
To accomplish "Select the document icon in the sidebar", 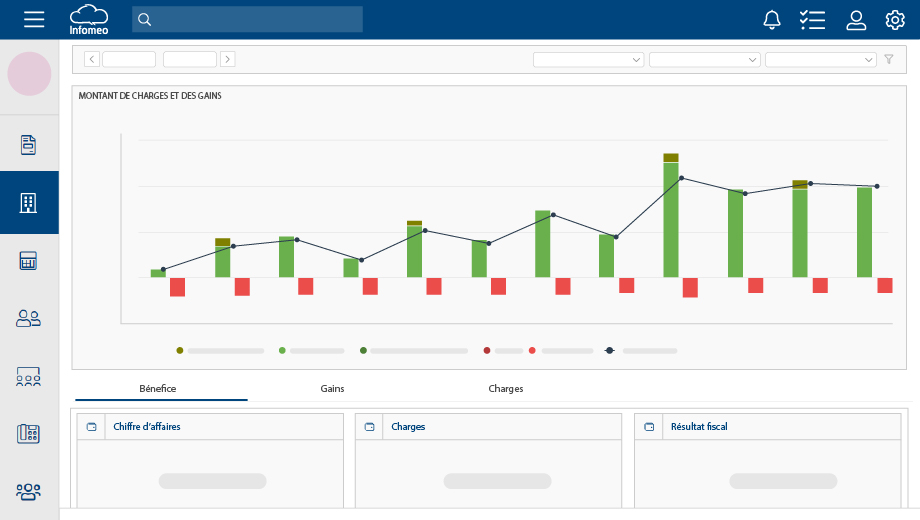I will coord(29,145).
